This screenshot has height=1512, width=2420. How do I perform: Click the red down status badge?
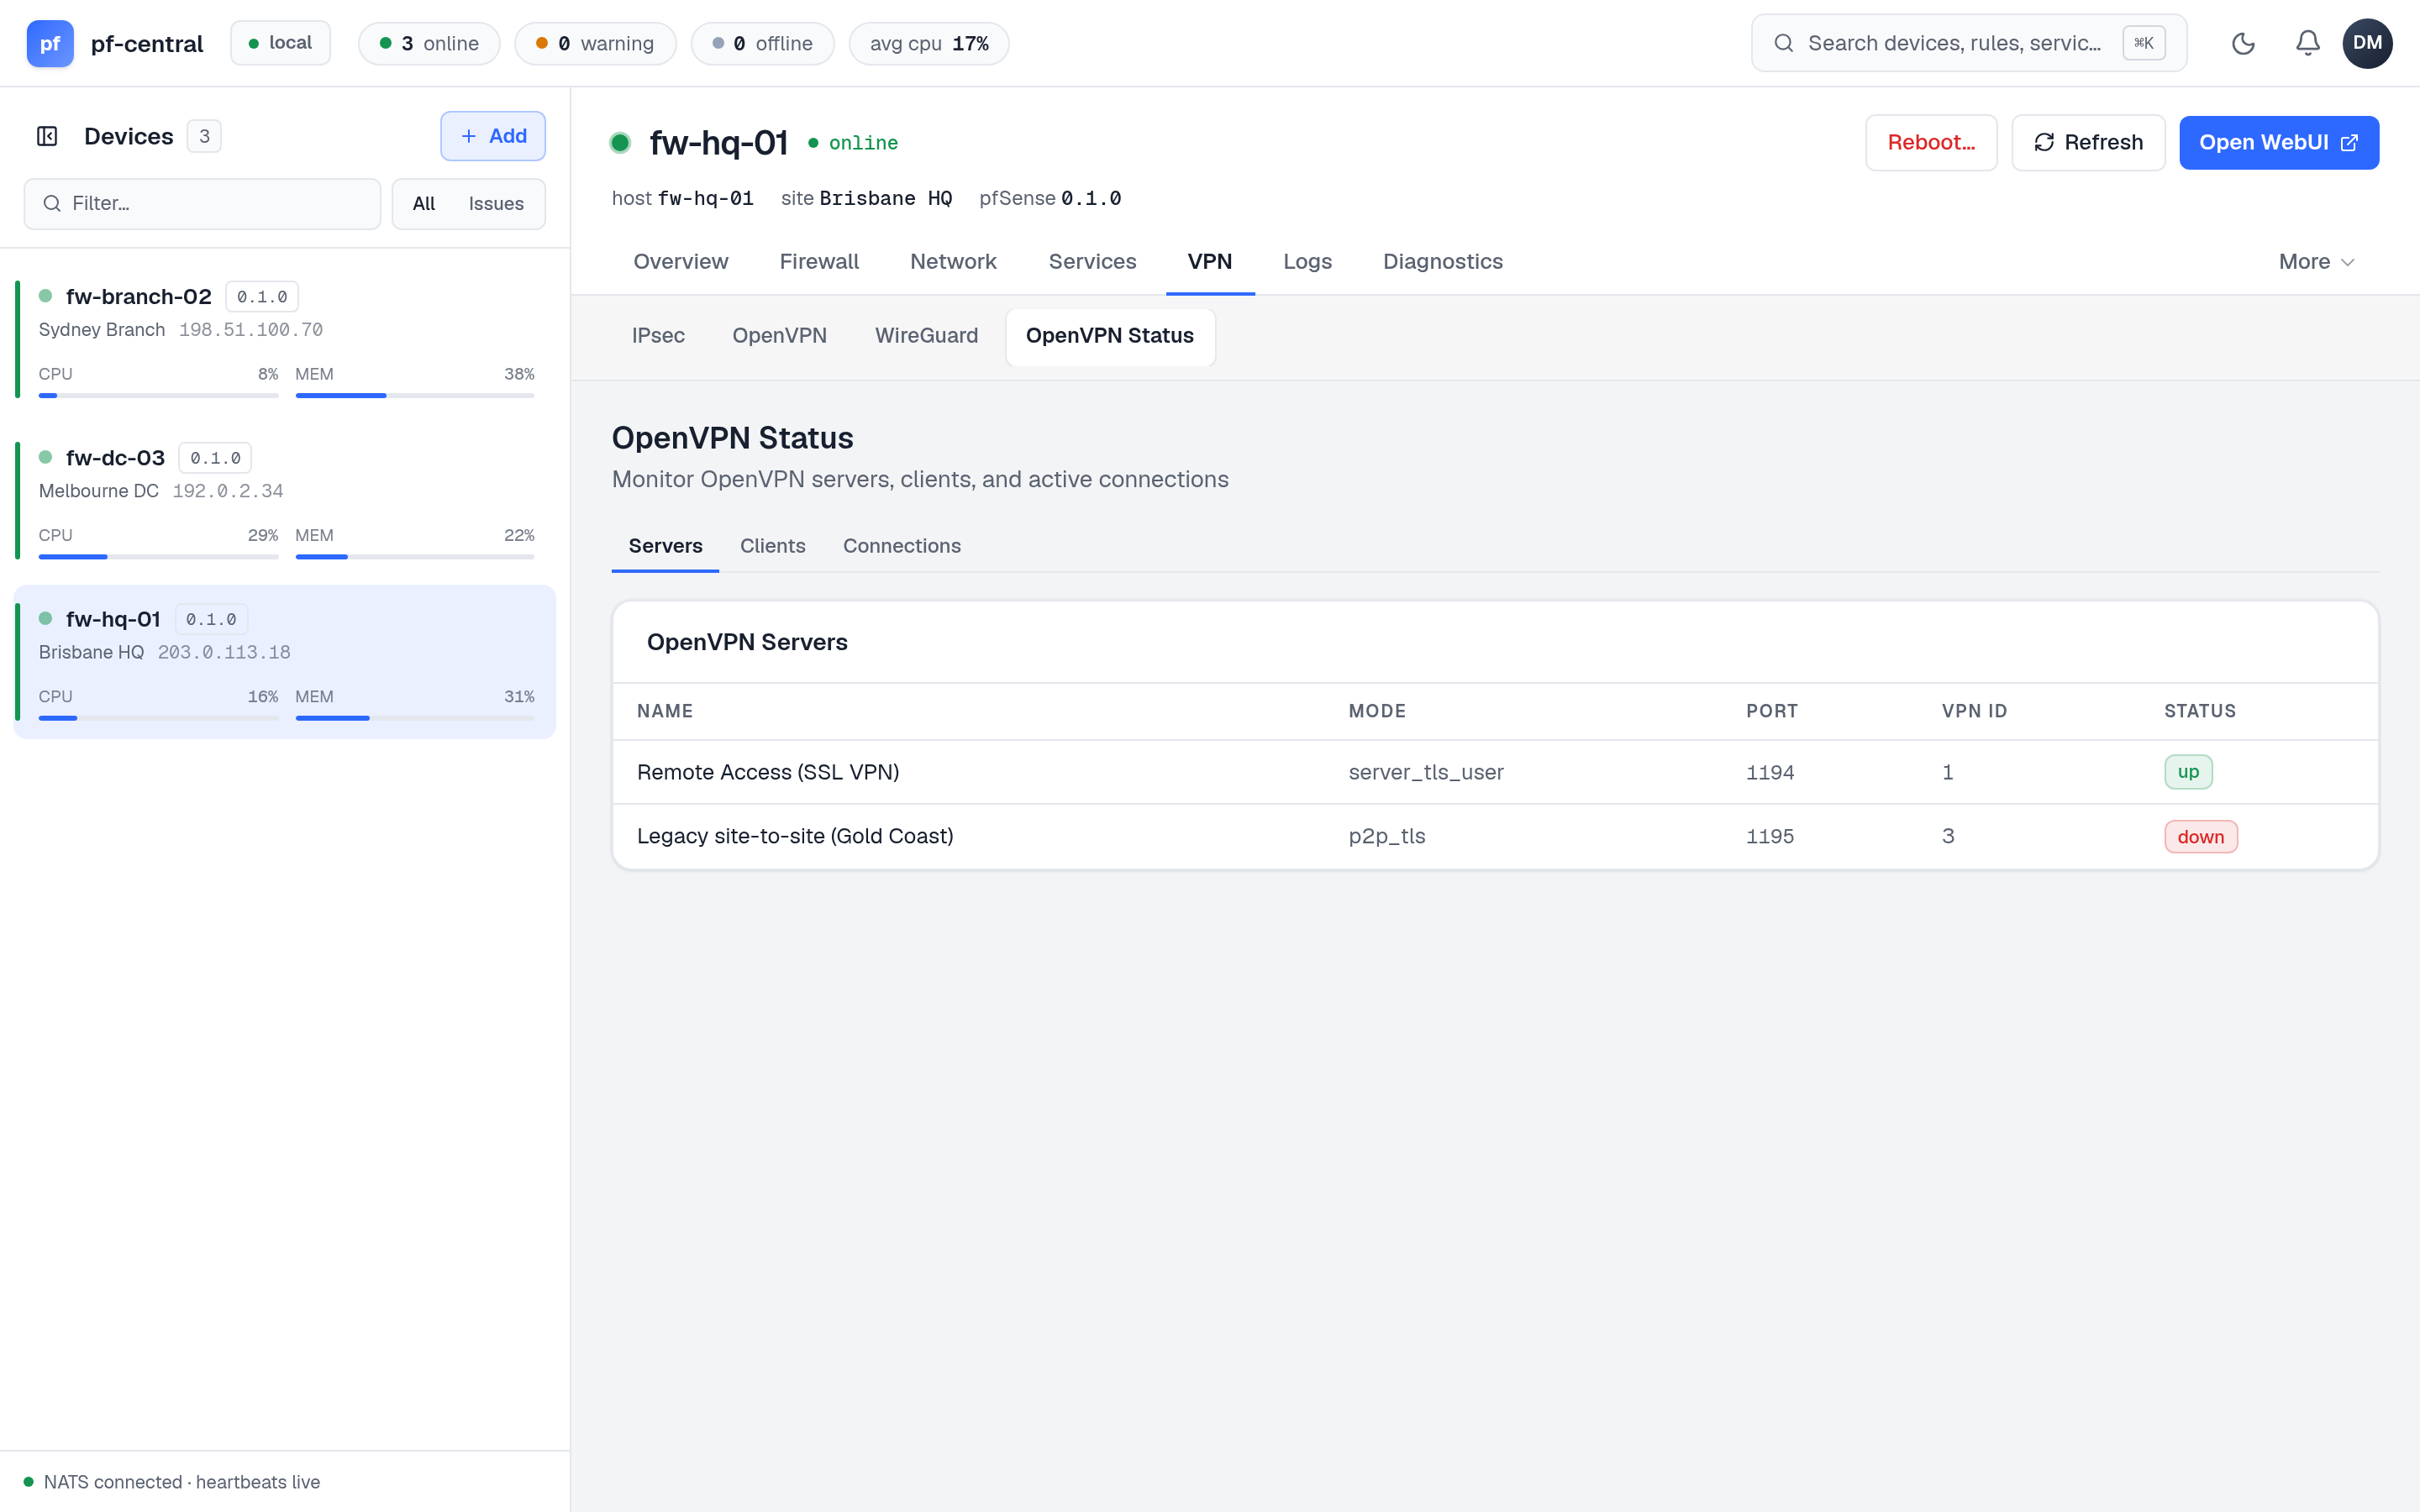[2200, 837]
